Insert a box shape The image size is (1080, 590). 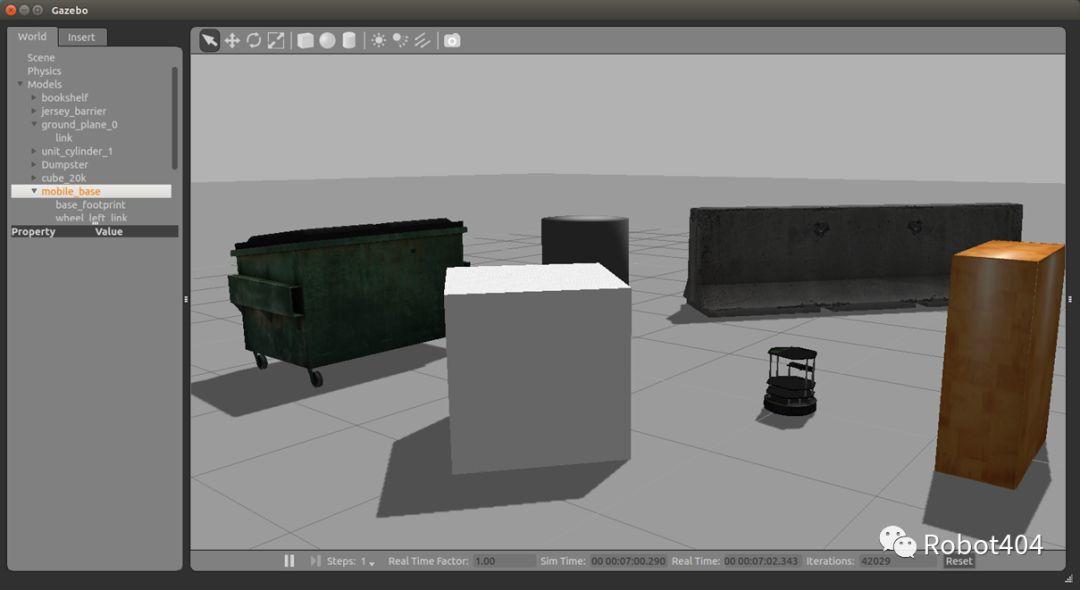[x=305, y=41]
